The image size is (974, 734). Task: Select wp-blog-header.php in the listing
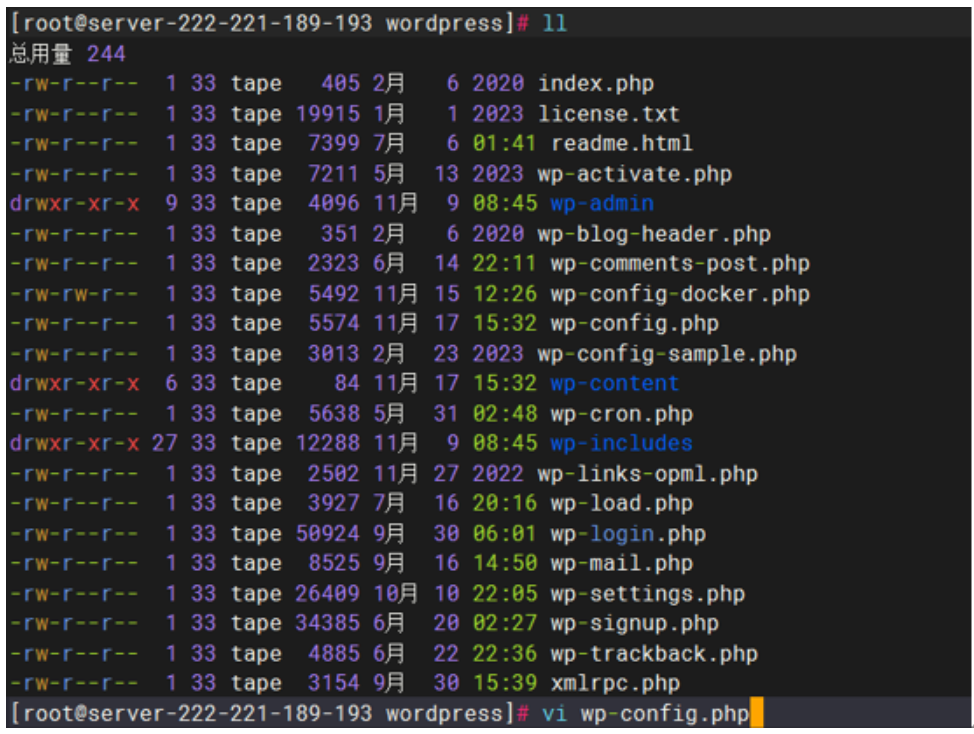[653, 234]
